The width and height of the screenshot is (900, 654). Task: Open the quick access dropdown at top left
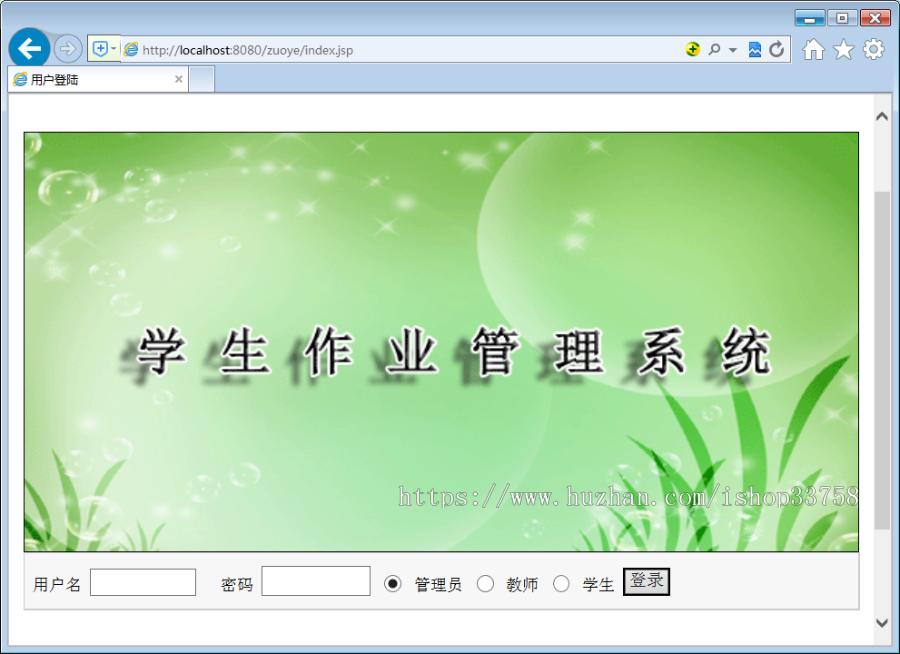(113, 48)
